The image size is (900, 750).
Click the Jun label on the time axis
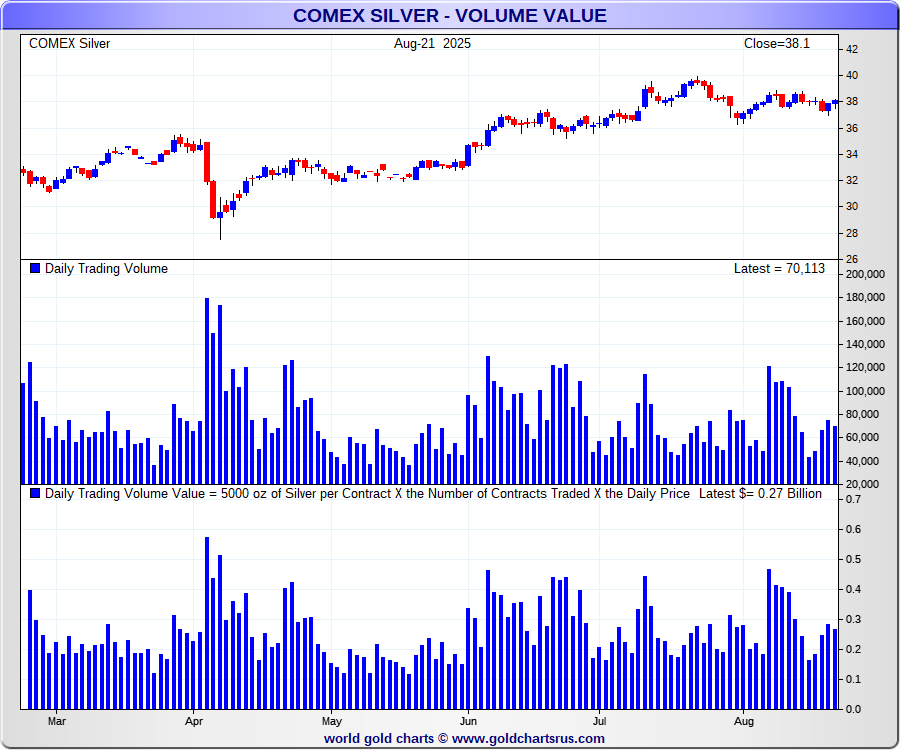[467, 720]
